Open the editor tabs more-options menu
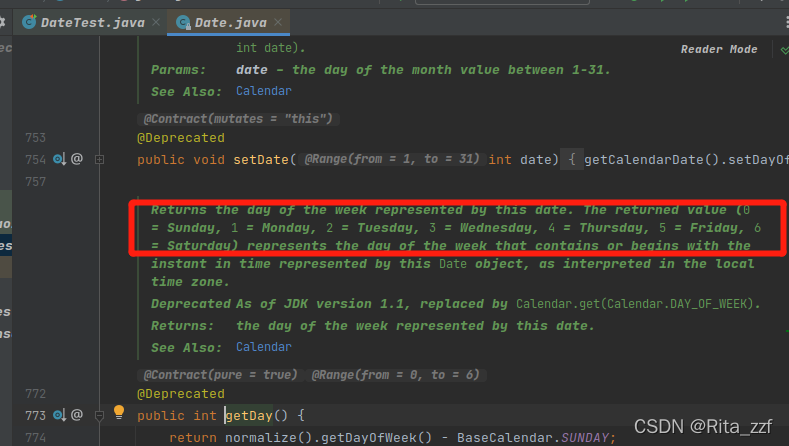This screenshot has height=446, width=789. pyautogui.click(x=786, y=22)
